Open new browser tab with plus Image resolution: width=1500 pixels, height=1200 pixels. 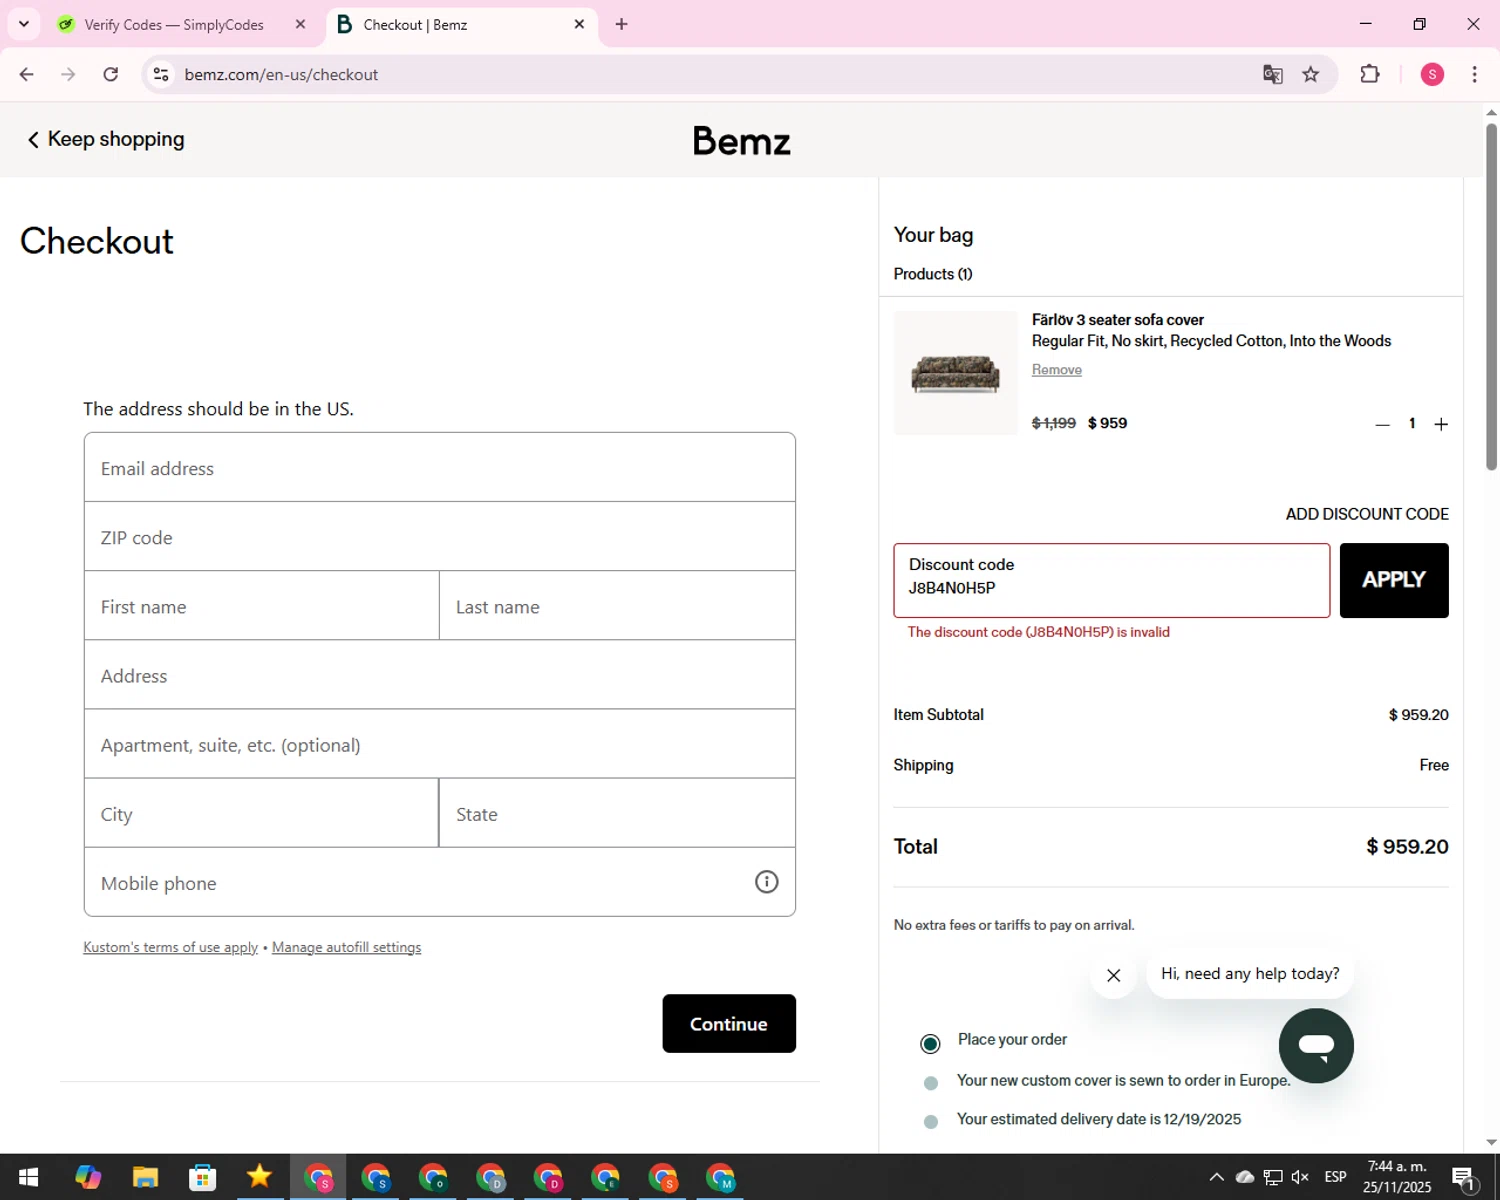[622, 24]
